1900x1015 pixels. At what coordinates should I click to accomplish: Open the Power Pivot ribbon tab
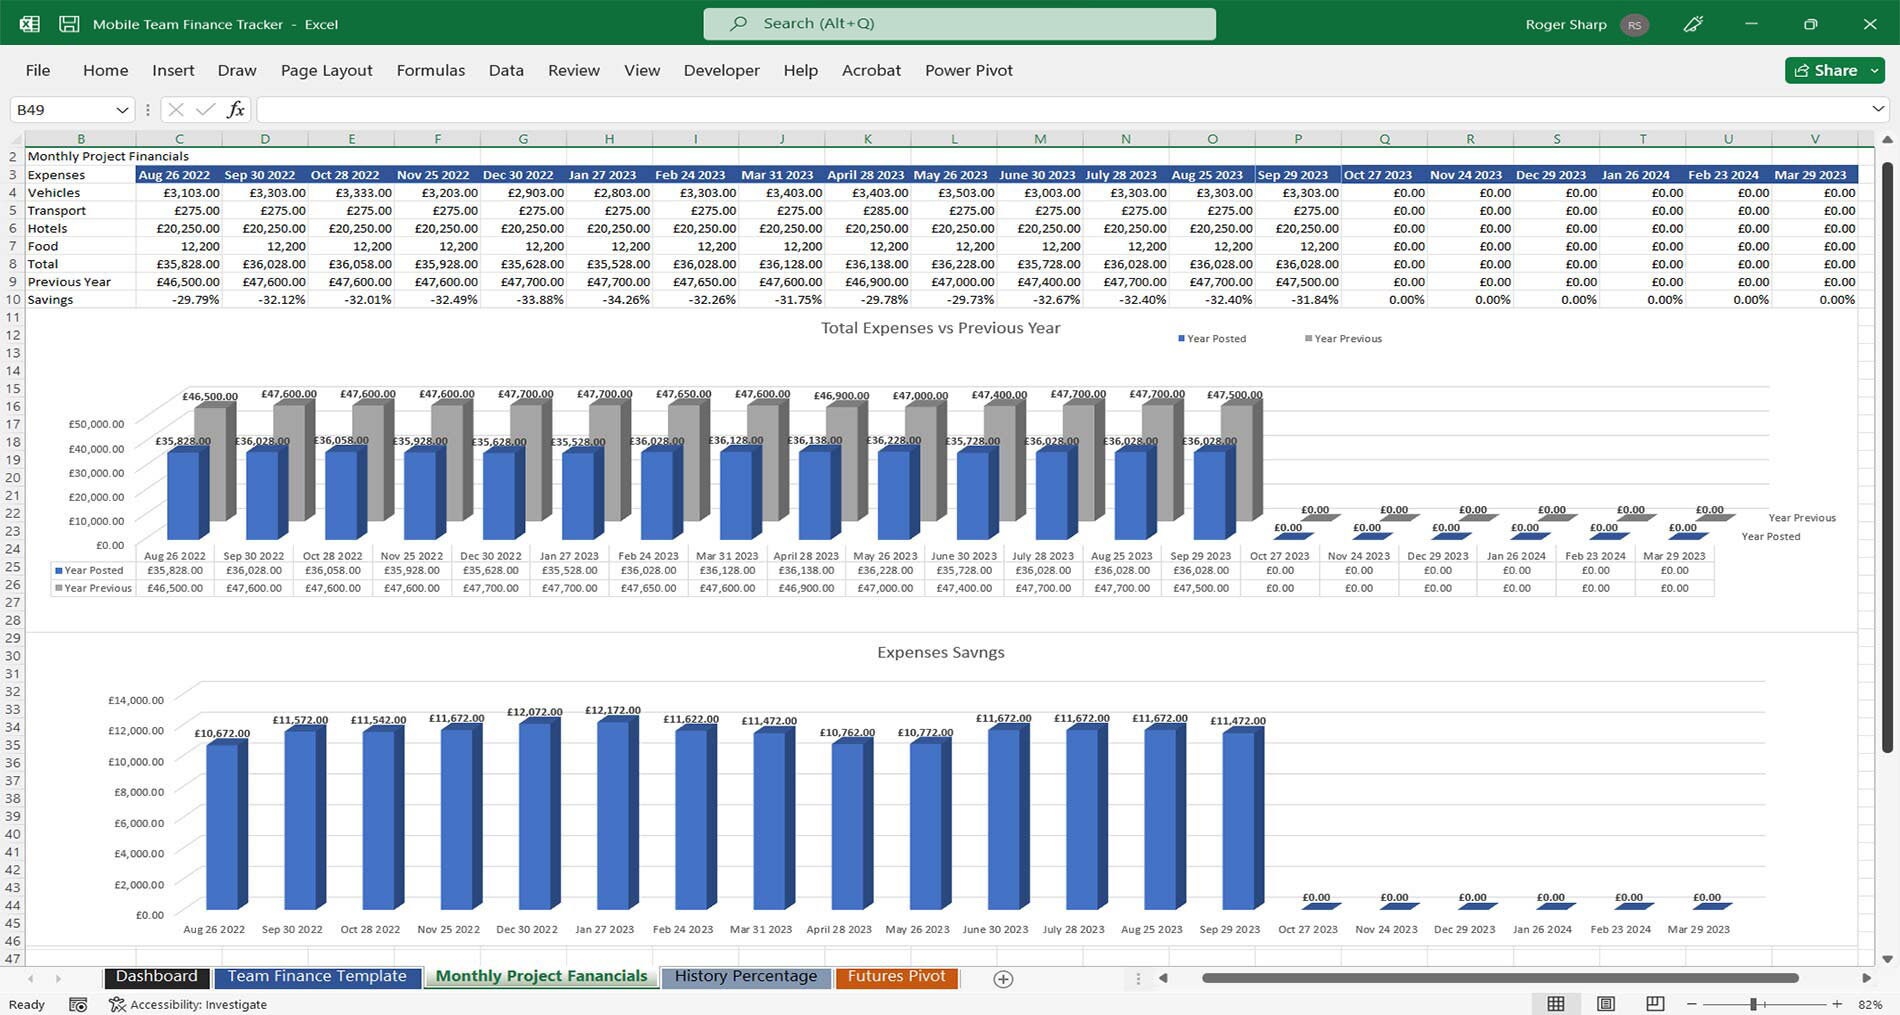point(968,70)
